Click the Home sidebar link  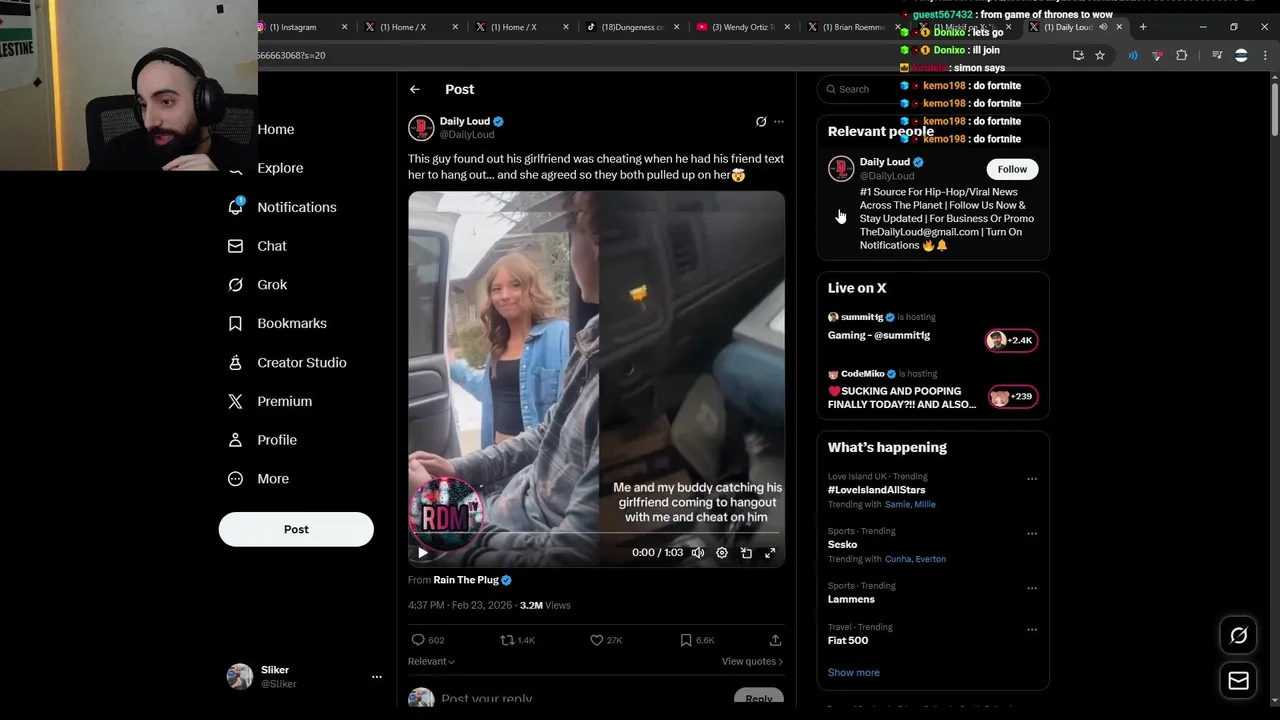tap(275, 129)
